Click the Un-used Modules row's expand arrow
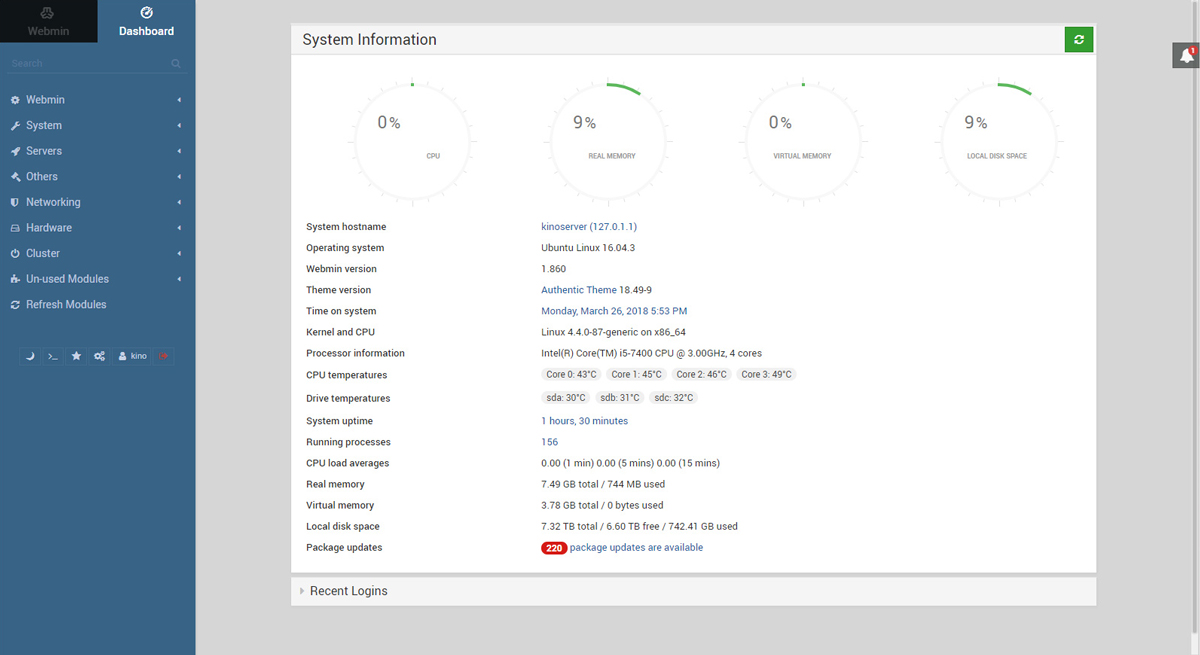Viewport: 1200px width, 655px height. (179, 279)
